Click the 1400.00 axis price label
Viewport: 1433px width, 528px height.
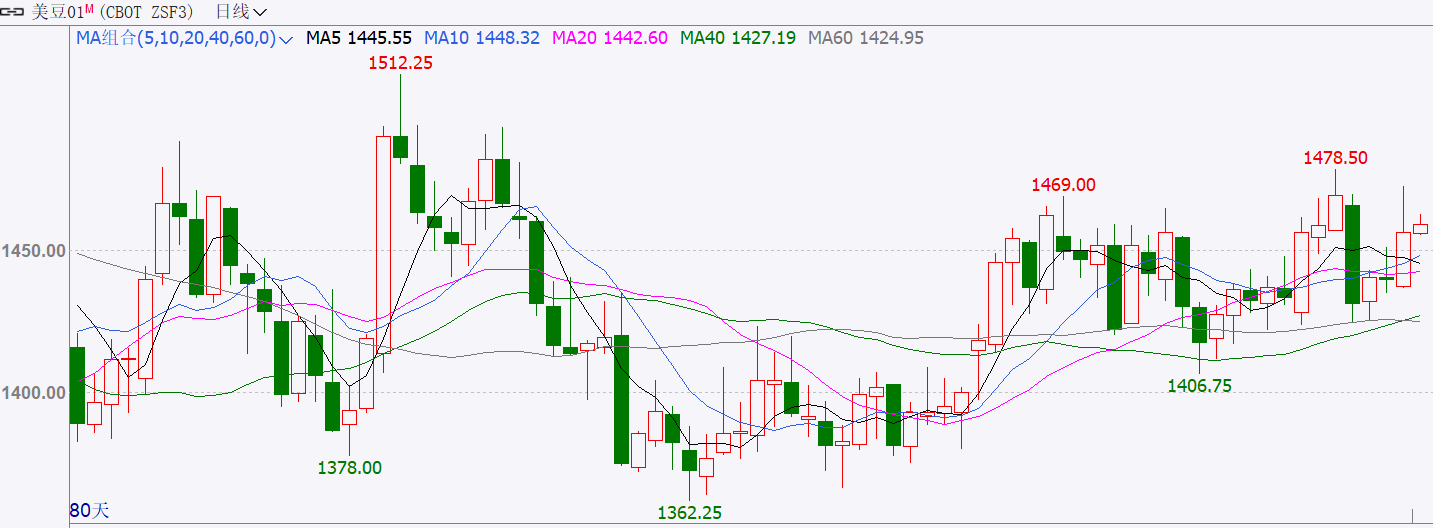(x=33, y=392)
